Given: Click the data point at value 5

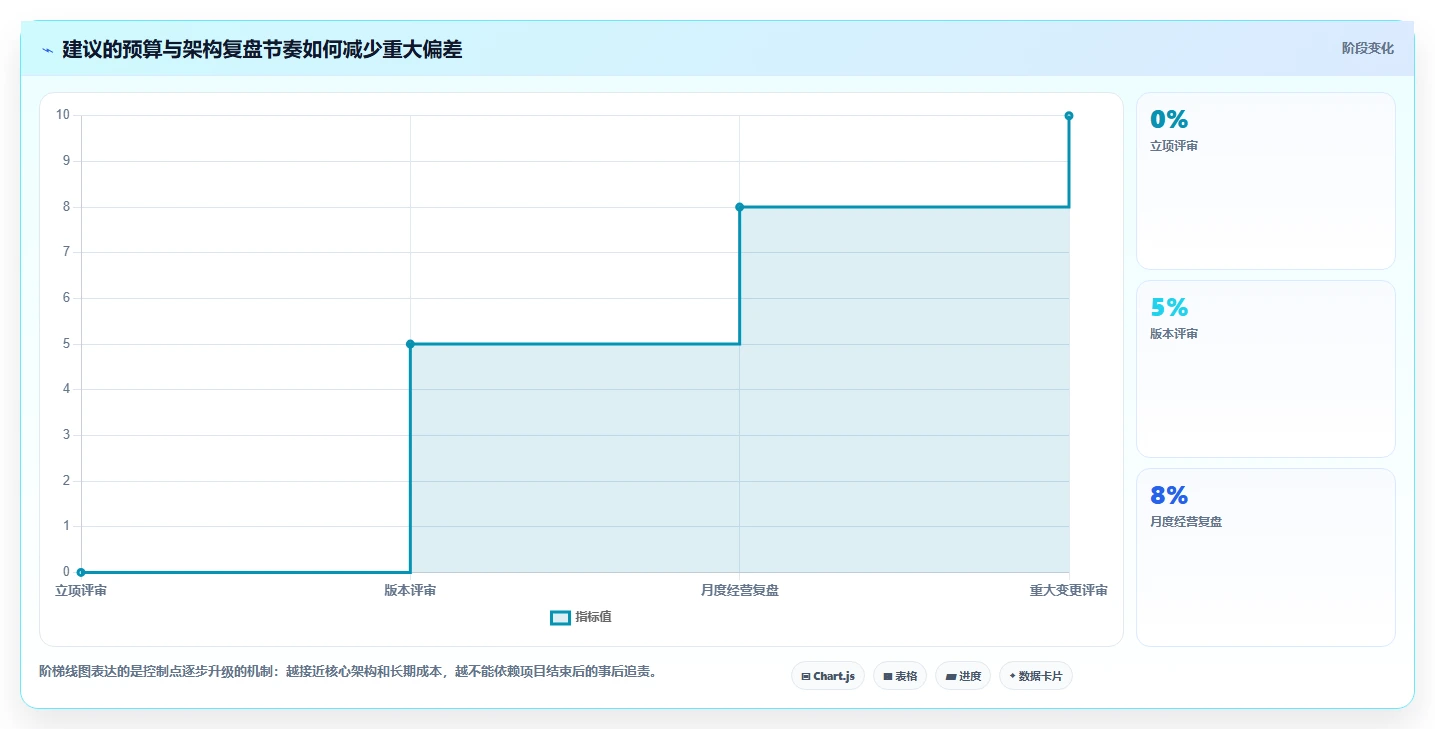Looking at the screenshot, I should pos(410,344).
